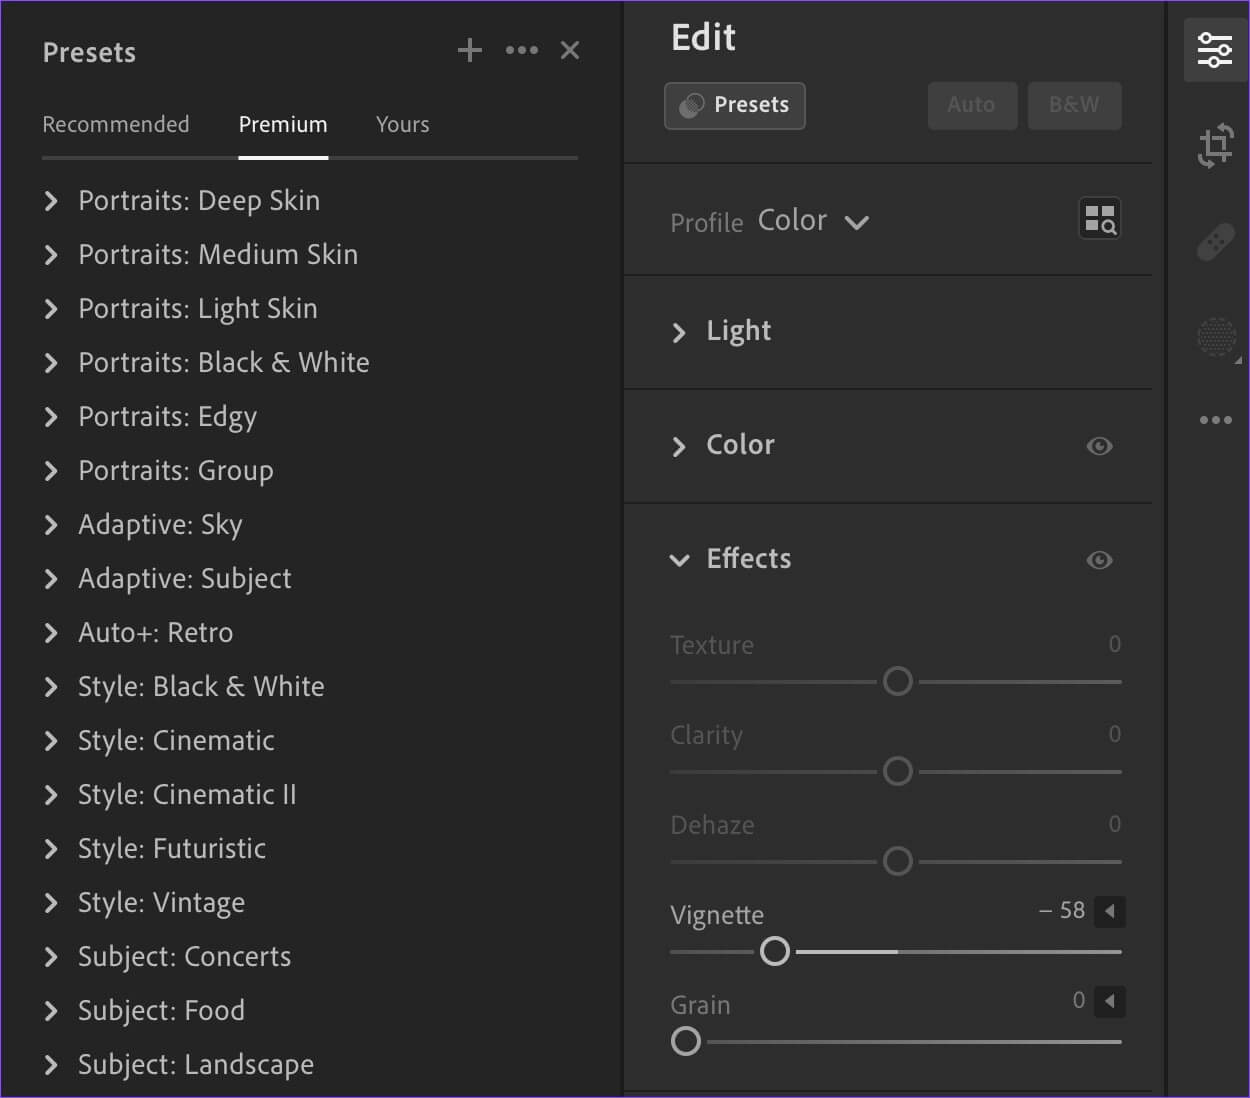Toggle Effects section visibility eye
The width and height of the screenshot is (1250, 1098).
coord(1099,560)
